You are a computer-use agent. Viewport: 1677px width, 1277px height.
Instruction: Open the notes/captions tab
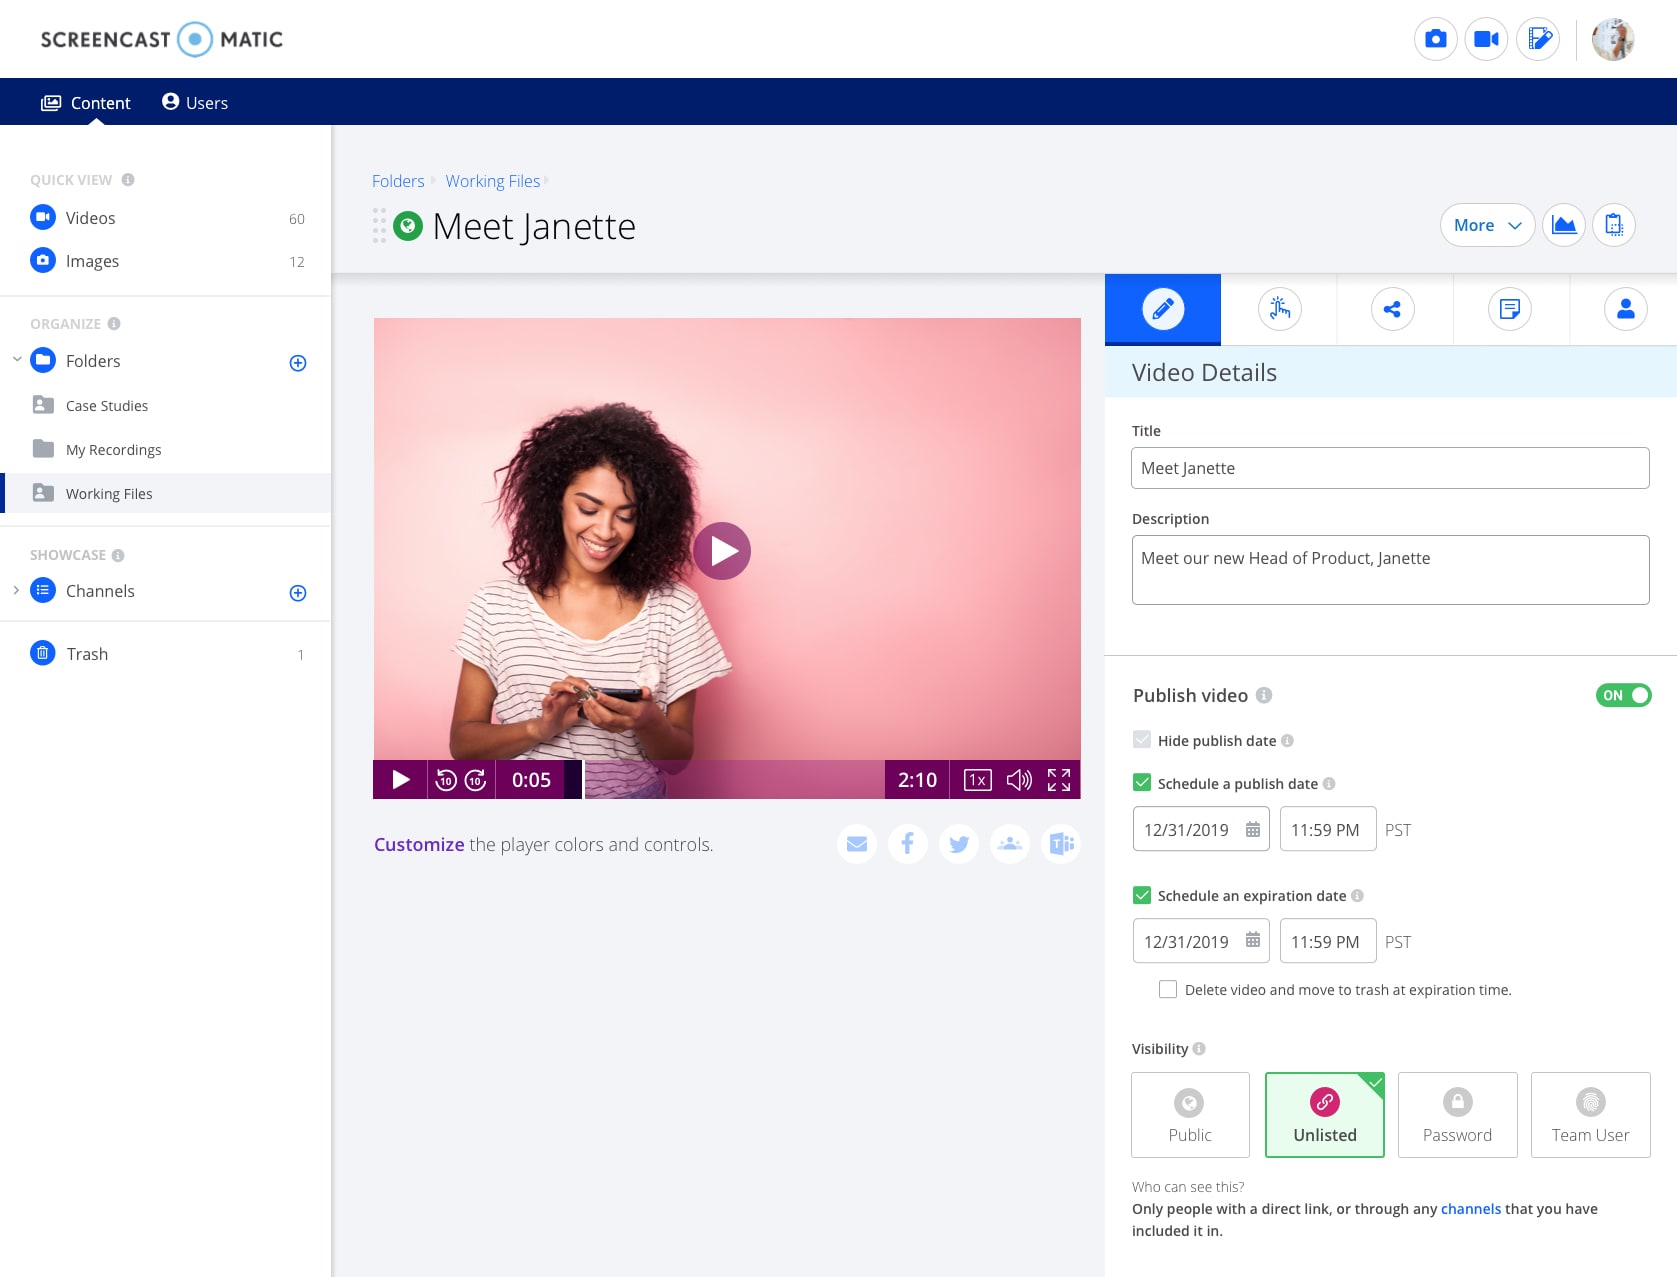pyautogui.click(x=1510, y=309)
